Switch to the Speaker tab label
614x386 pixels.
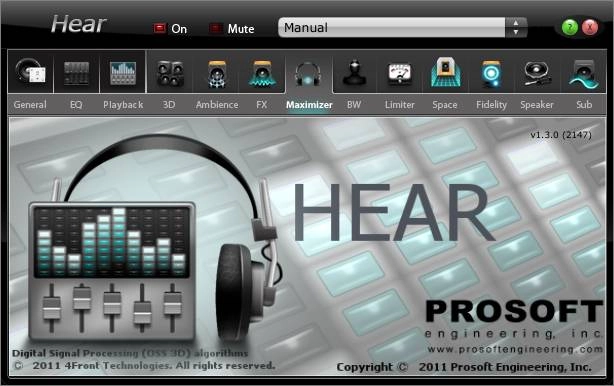click(x=537, y=105)
